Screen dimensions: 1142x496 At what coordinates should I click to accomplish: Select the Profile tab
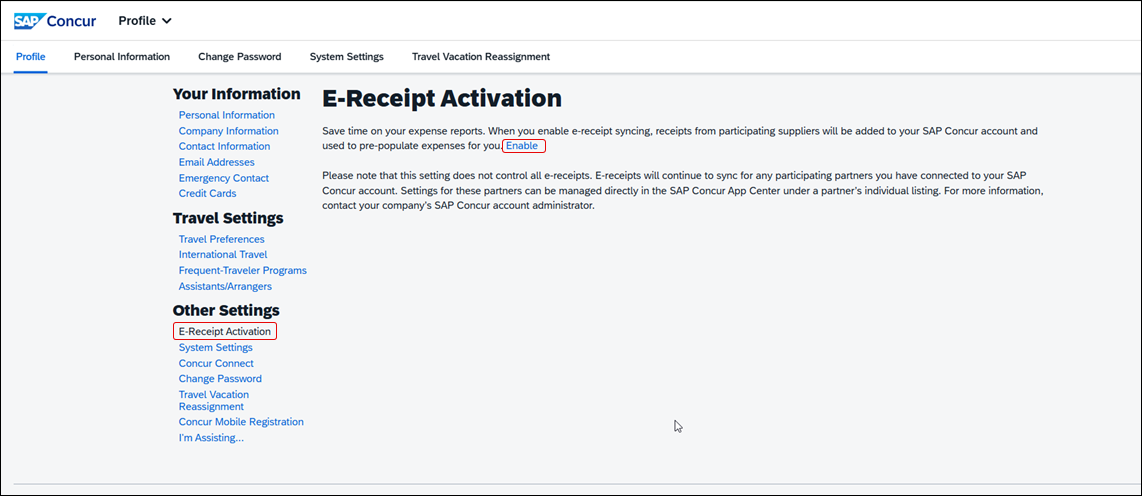(x=31, y=56)
